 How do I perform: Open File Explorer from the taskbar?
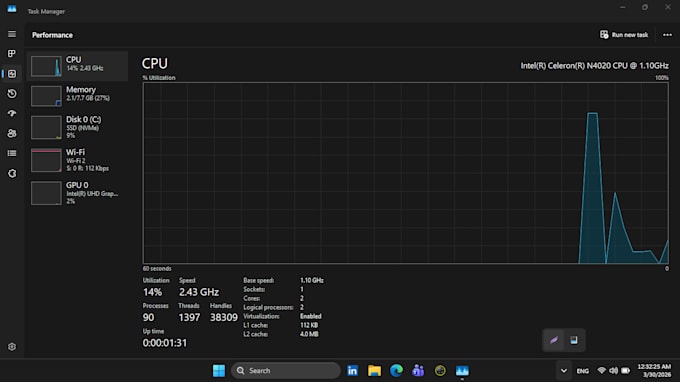pos(374,371)
